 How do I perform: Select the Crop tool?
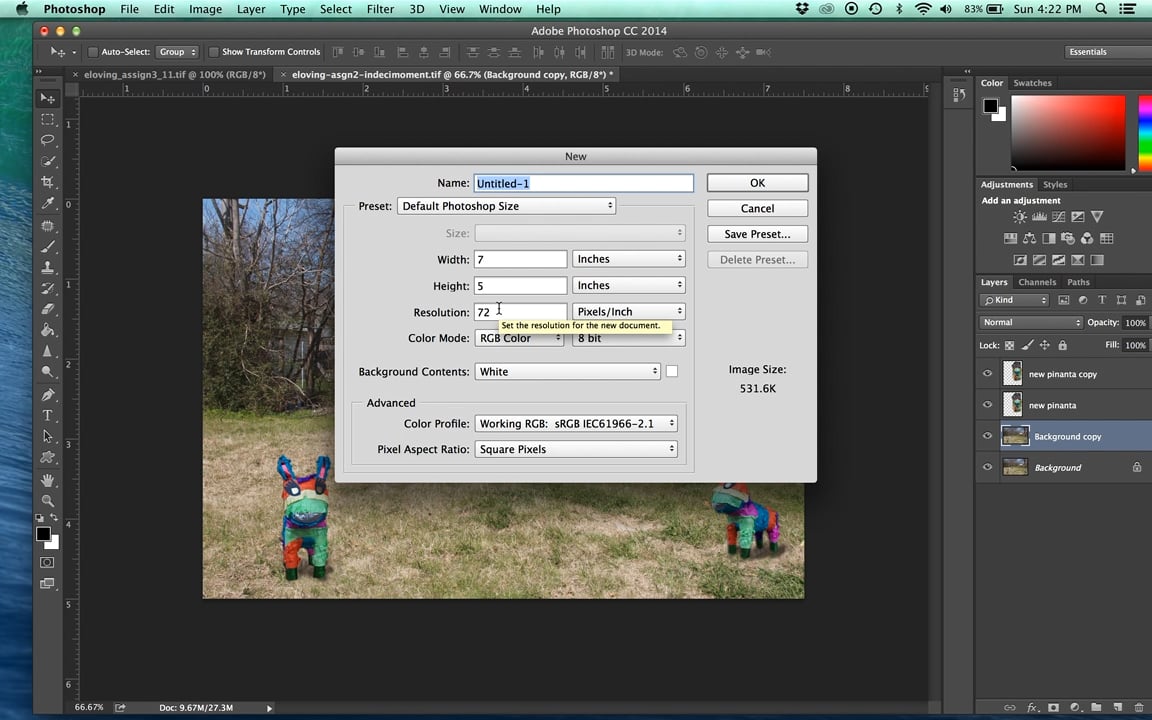48,181
